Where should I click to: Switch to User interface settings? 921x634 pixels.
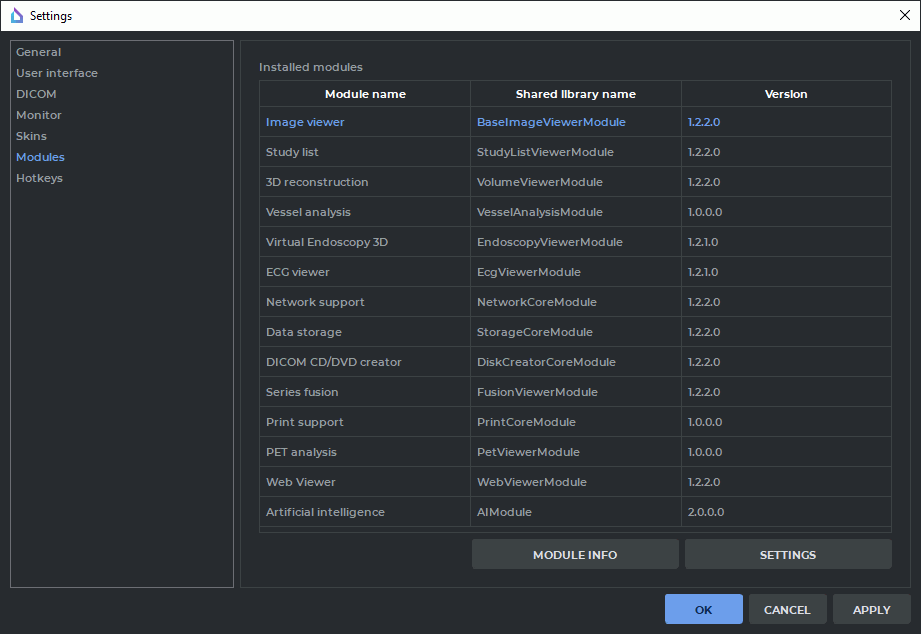coord(57,73)
